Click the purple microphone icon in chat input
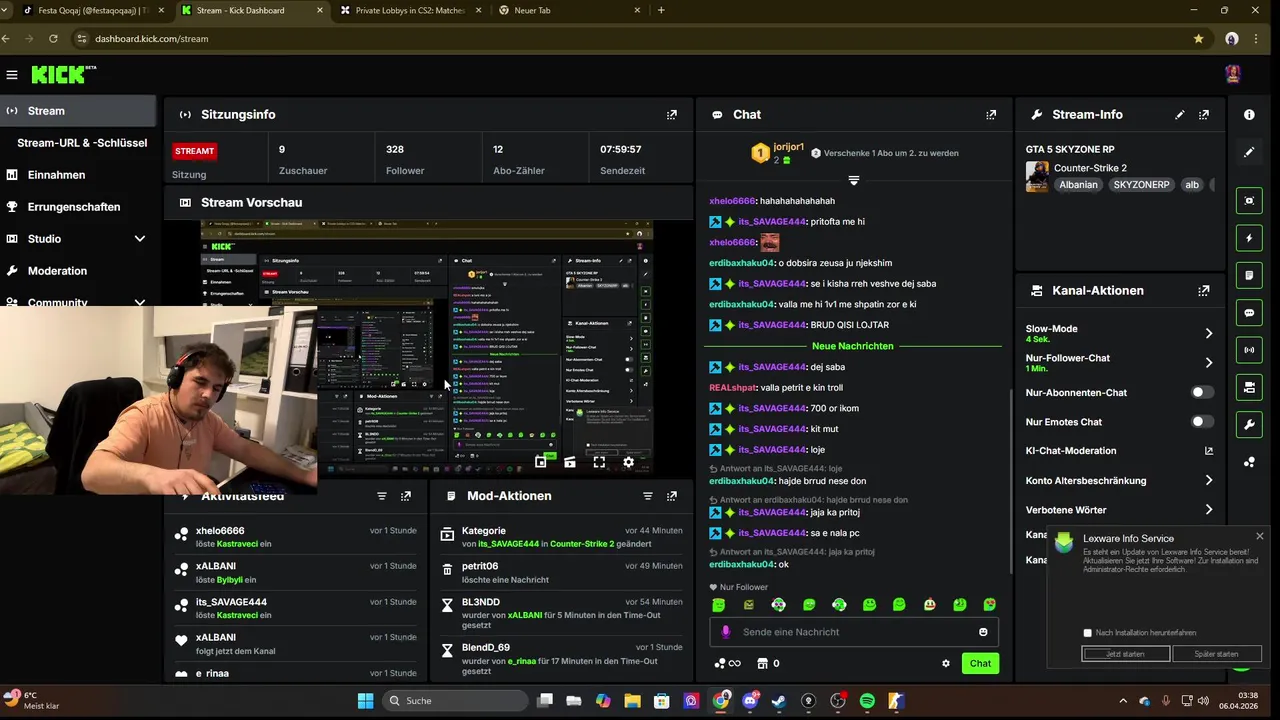1280x720 pixels. 726,632
